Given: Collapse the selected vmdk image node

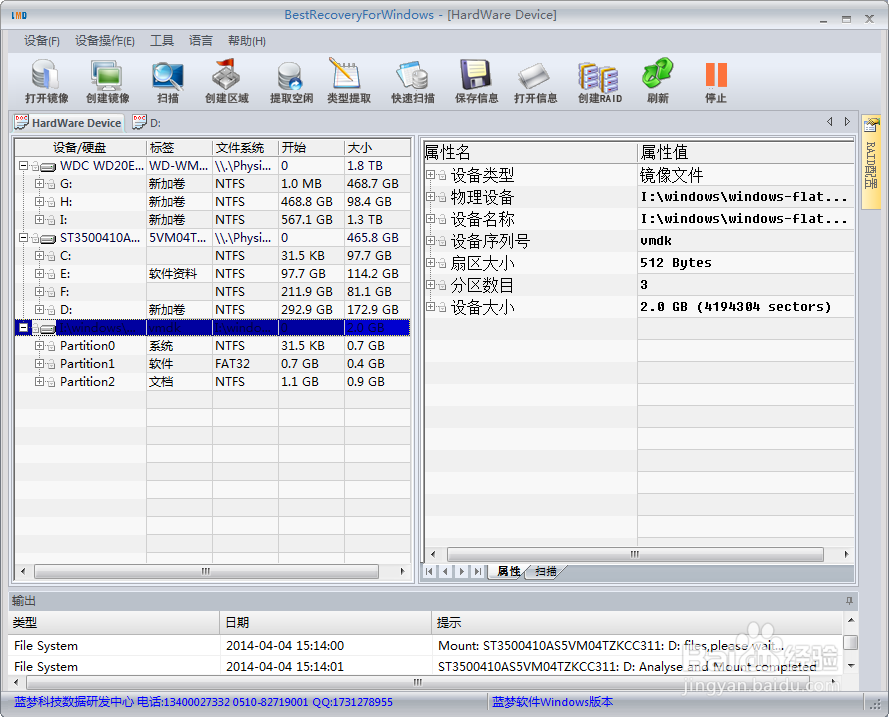Looking at the screenshot, I should click(x=23, y=328).
